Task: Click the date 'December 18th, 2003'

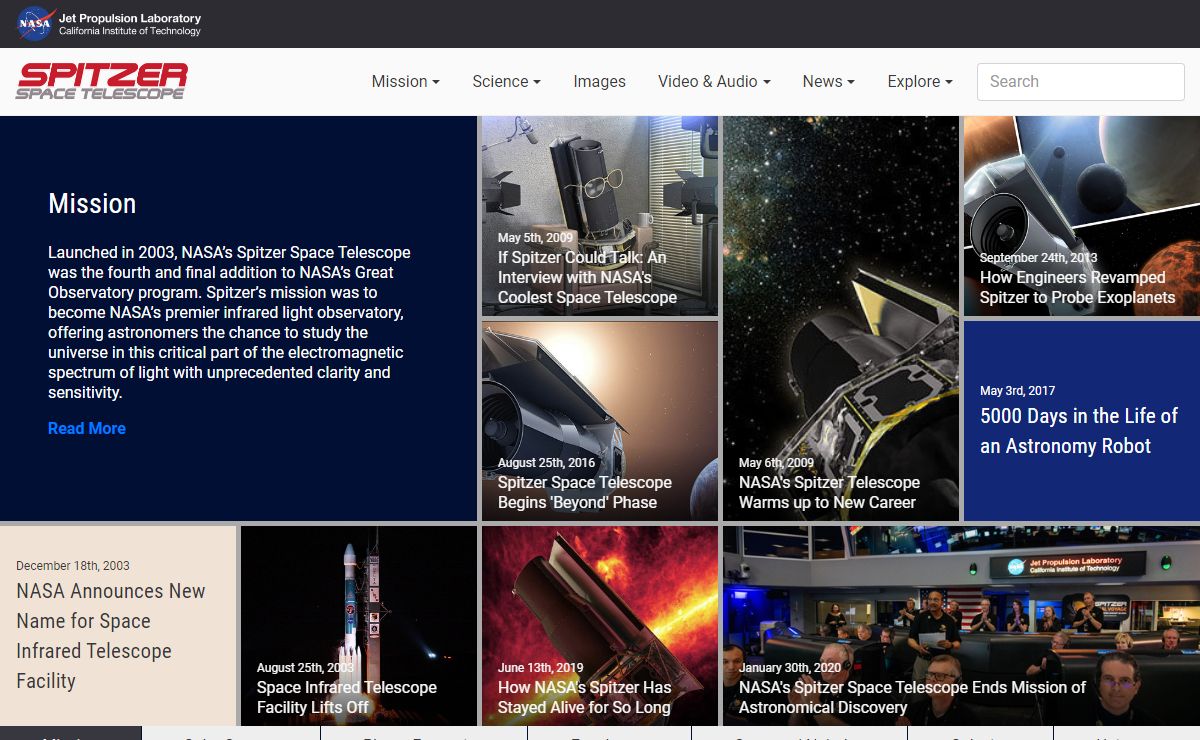Action: [73, 566]
